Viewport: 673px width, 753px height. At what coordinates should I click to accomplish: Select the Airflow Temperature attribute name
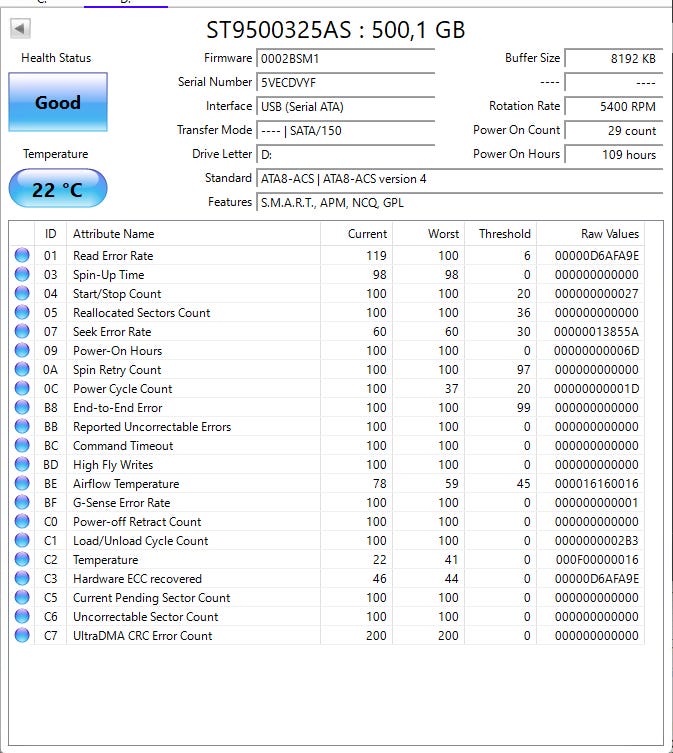[x=126, y=484]
